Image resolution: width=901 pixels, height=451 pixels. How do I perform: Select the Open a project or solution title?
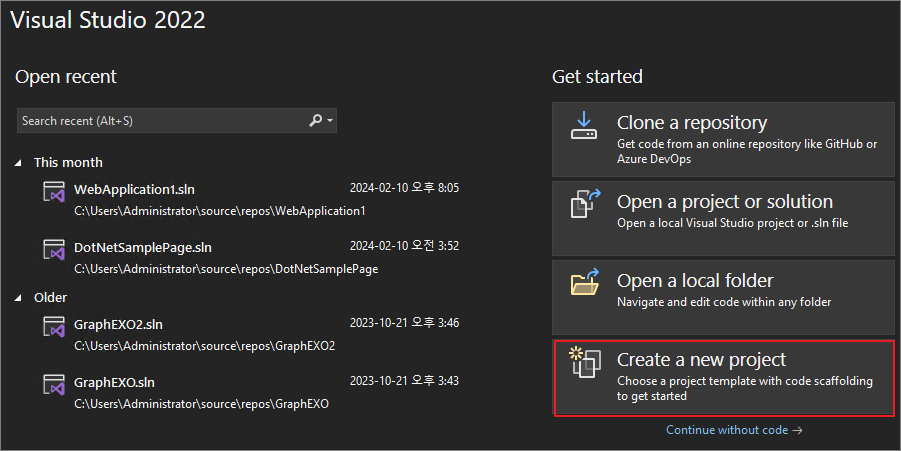click(725, 202)
